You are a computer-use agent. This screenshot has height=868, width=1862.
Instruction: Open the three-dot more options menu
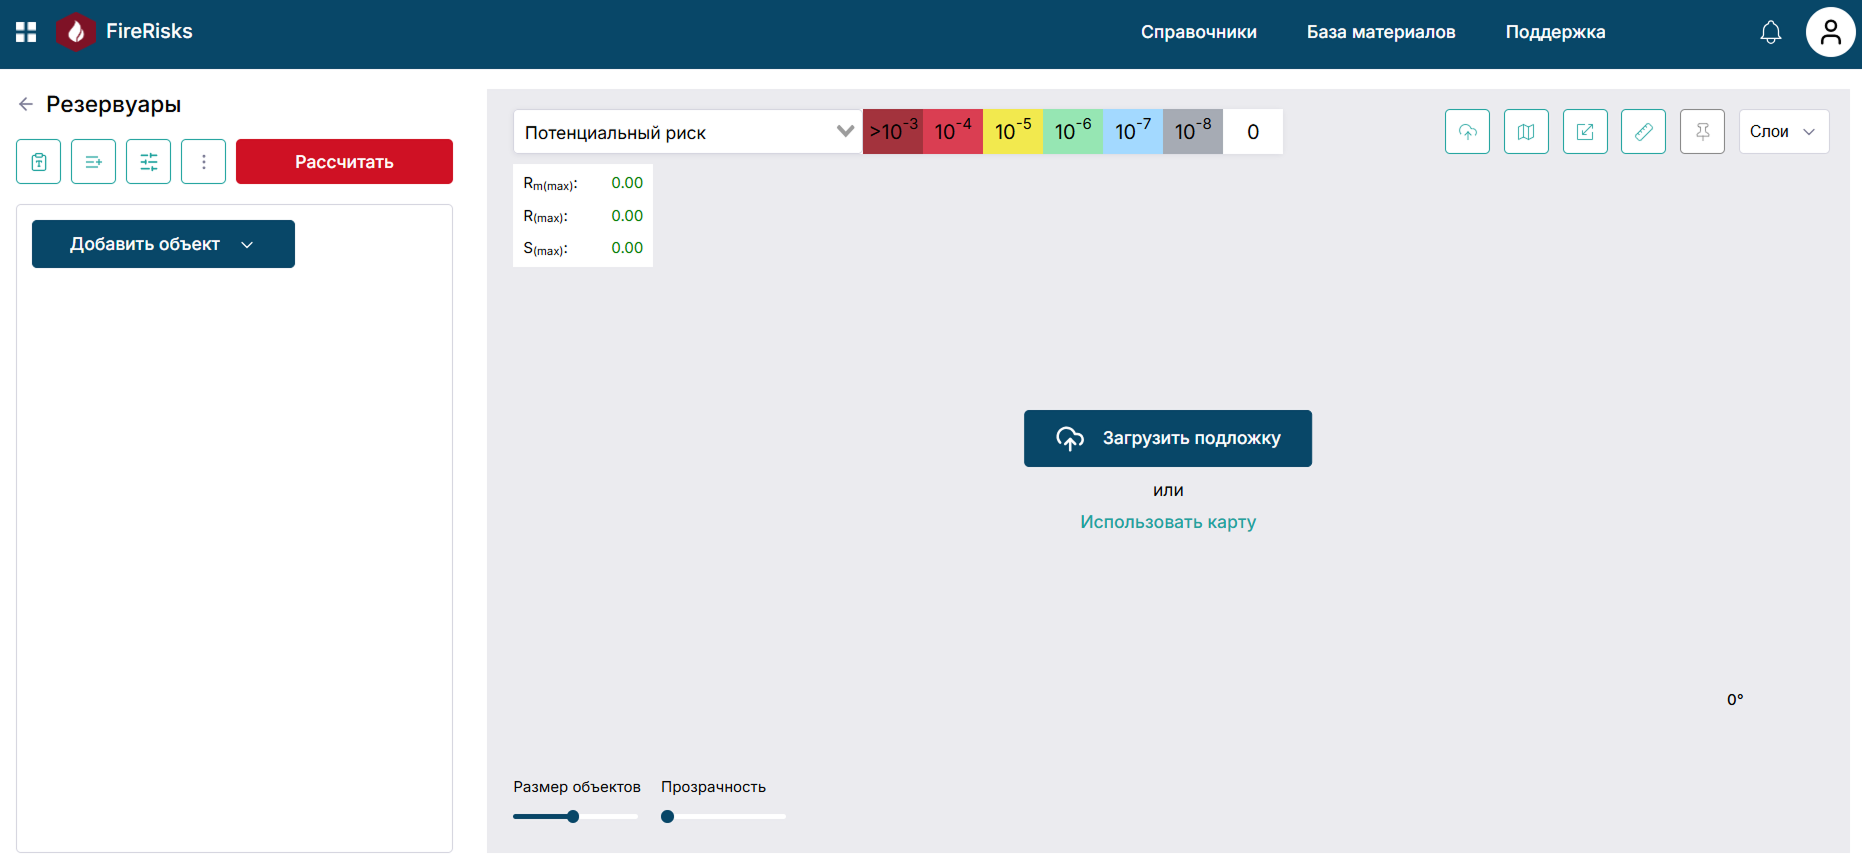tap(204, 162)
